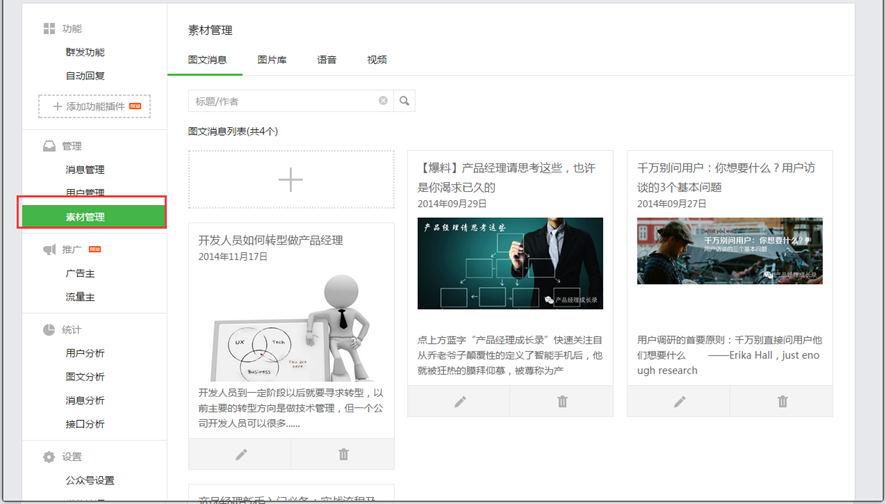
Task: Click the 功能 grid icon
Action: click(49, 28)
